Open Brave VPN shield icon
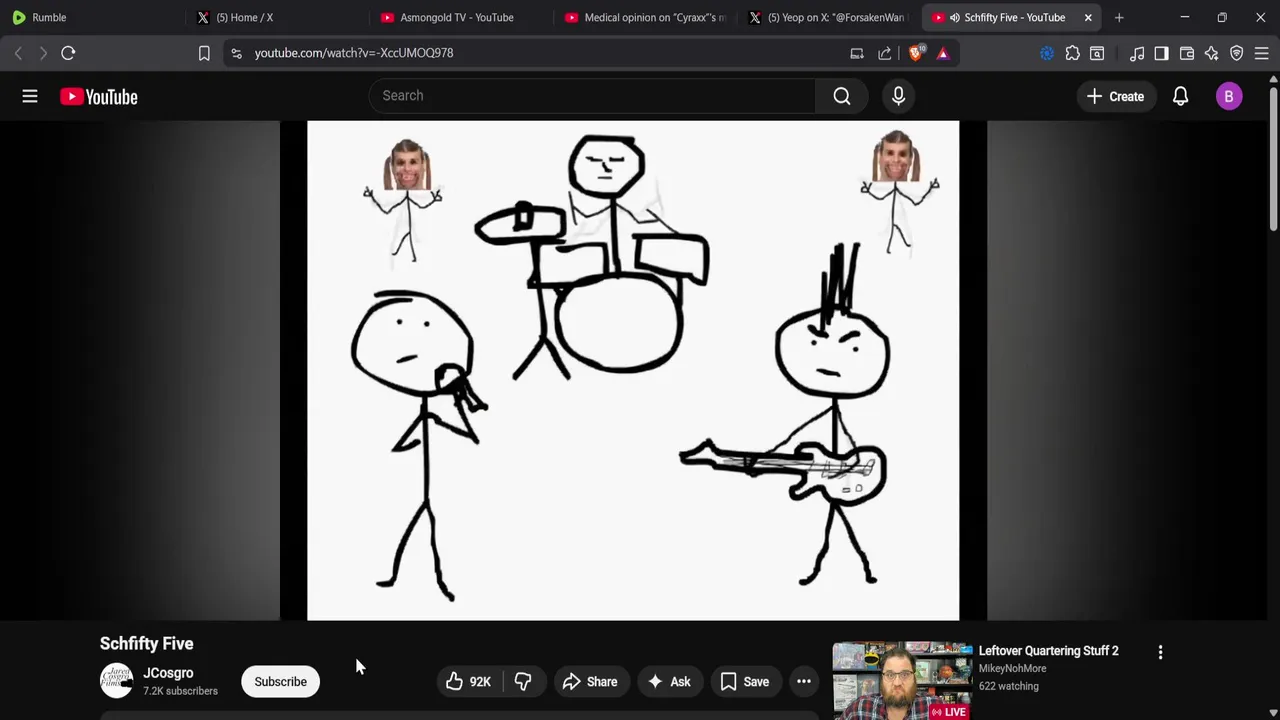Screen dimensions: 1280x720 click(x=1237, y=53)
